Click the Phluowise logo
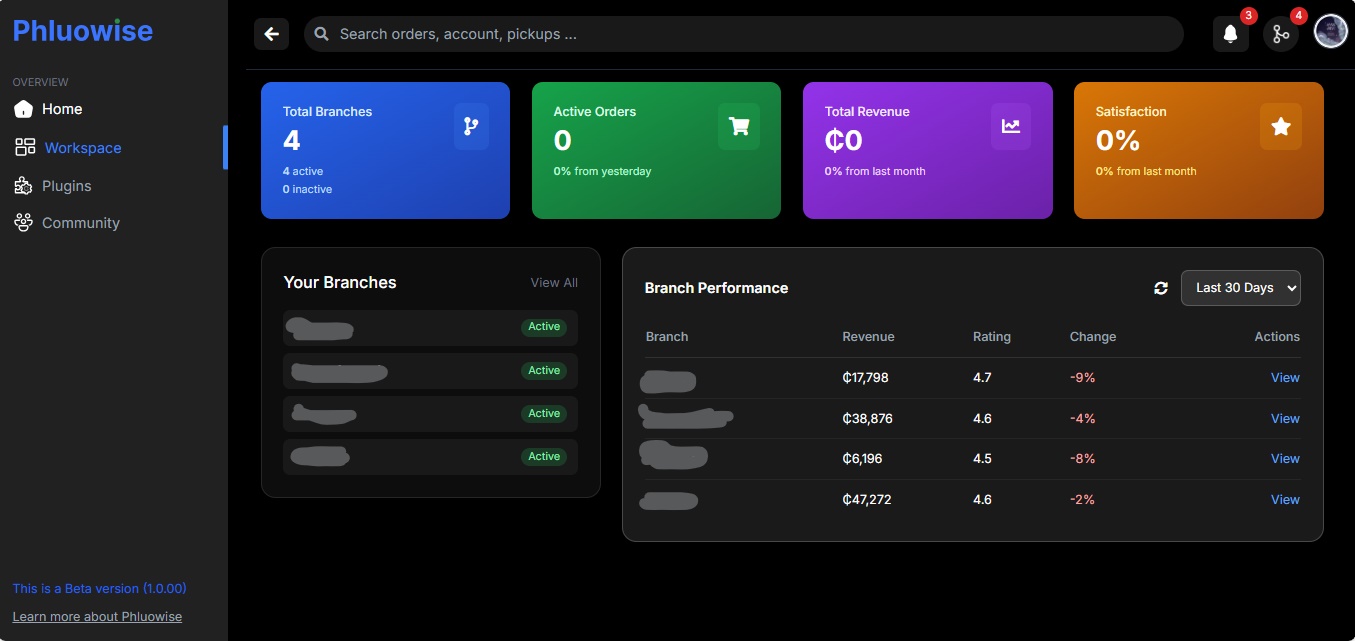The height and width of the screenshot is (641, 1355). tap(83, 31)
